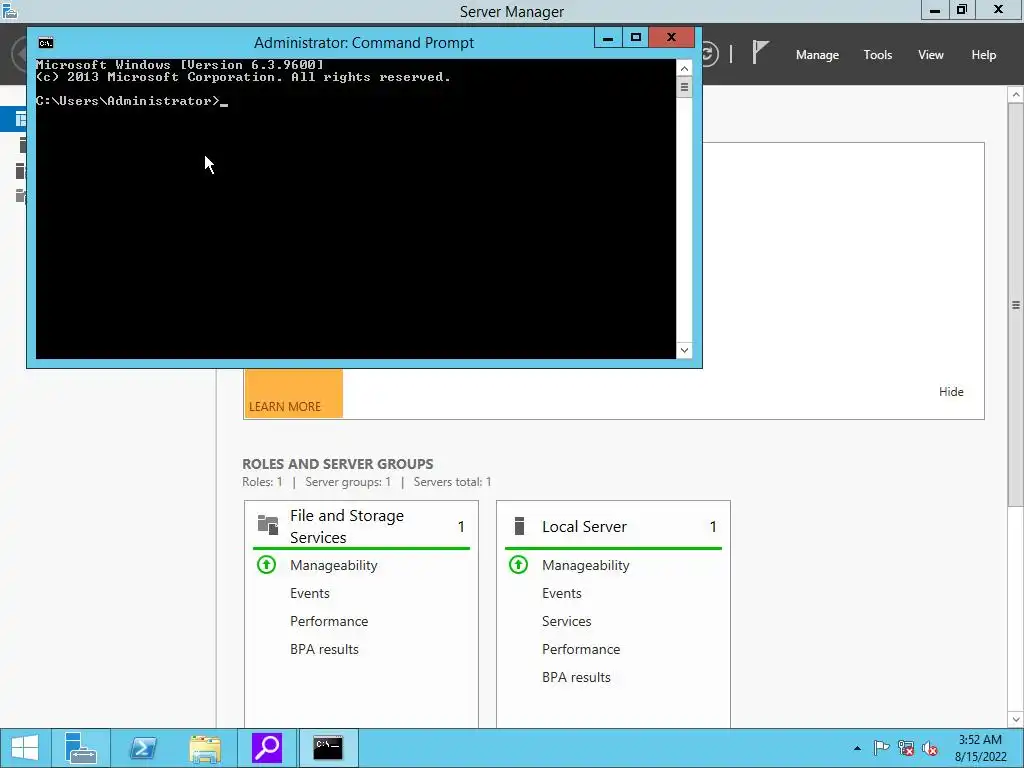
Task: Select the Command Prompt taskbar button
Action: tap(328, 748)
